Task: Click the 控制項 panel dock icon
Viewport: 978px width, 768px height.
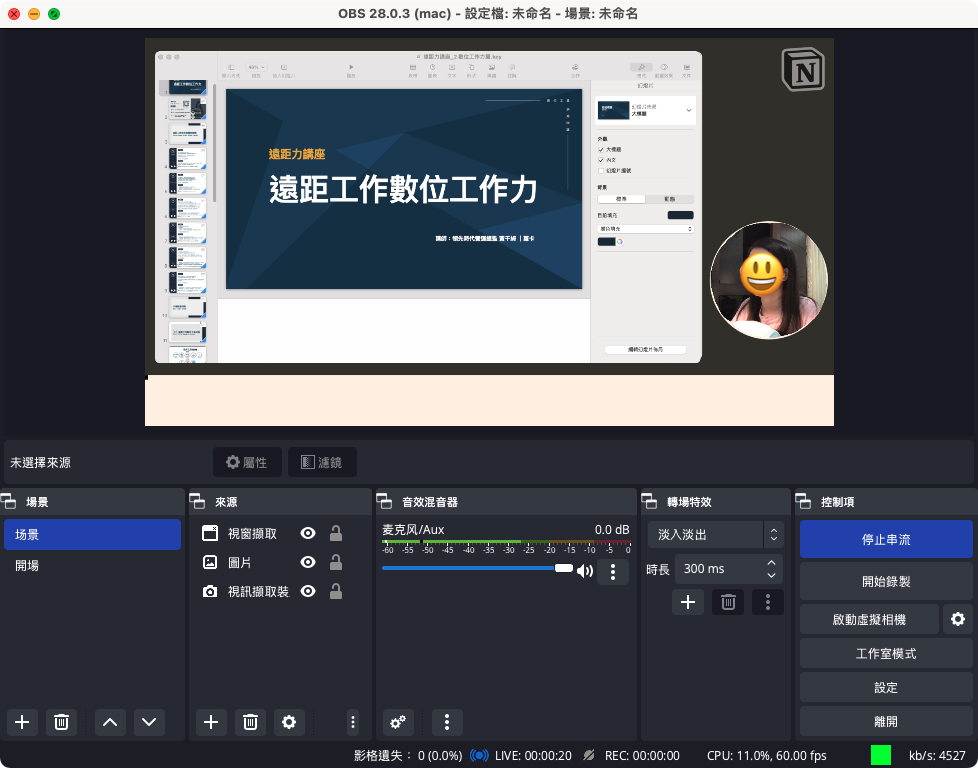Action: (803, 502)
